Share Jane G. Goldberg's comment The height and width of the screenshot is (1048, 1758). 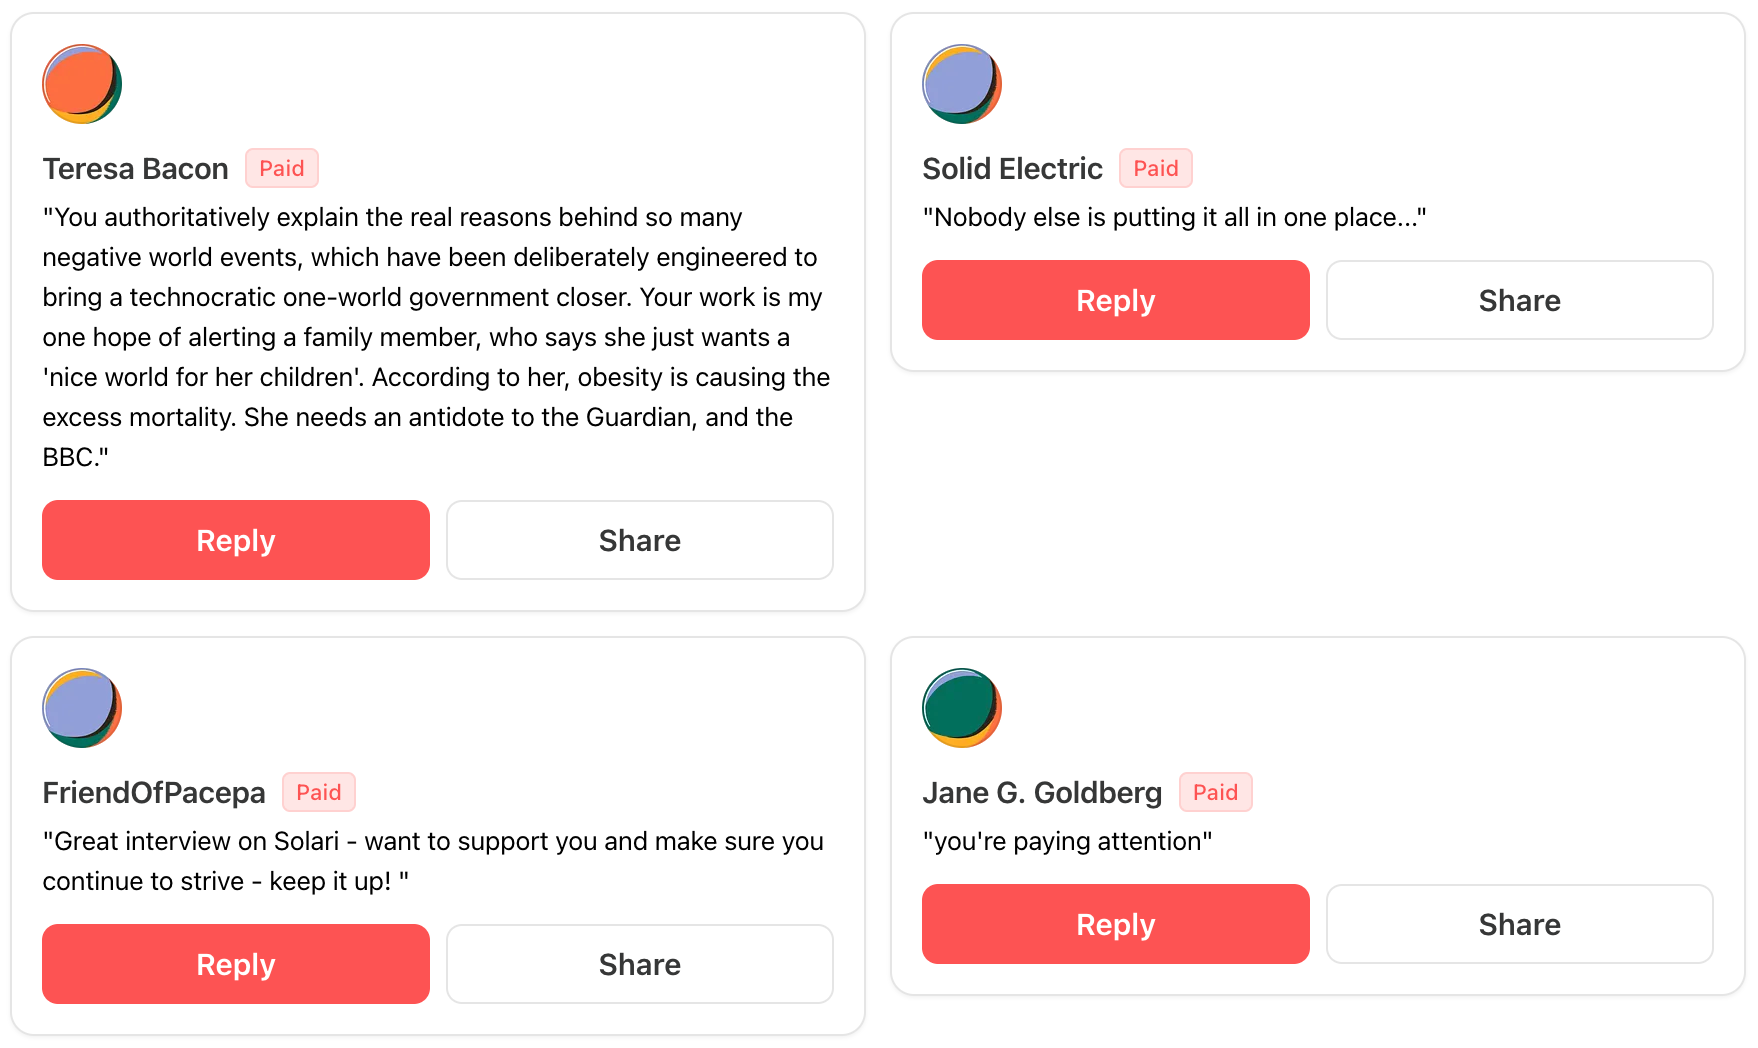click(x=1519, y=924)
